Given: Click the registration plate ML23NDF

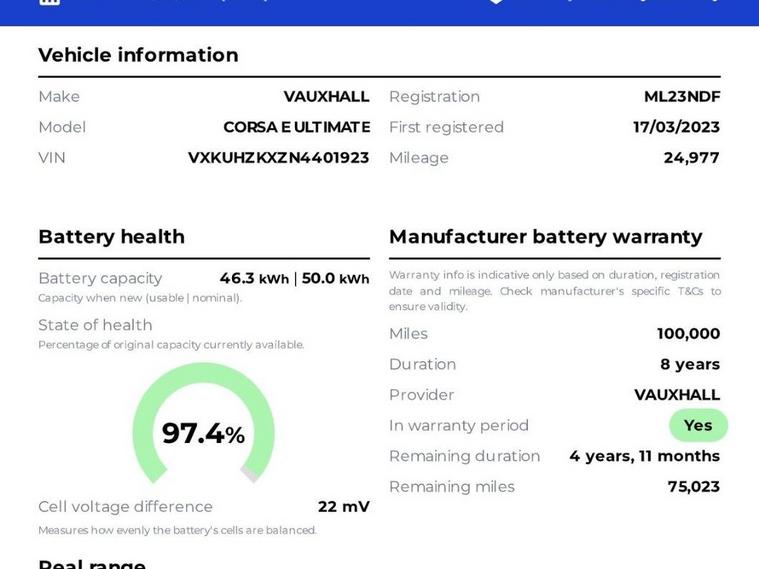Looking at the screenshot, I should point(682,96).
